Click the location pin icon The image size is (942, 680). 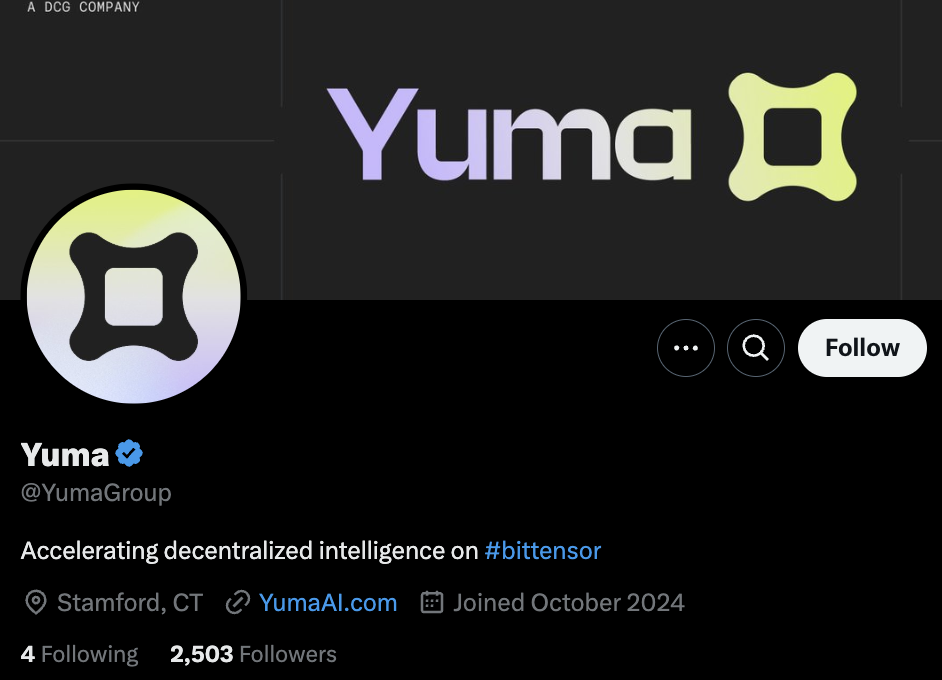(36, 602)
